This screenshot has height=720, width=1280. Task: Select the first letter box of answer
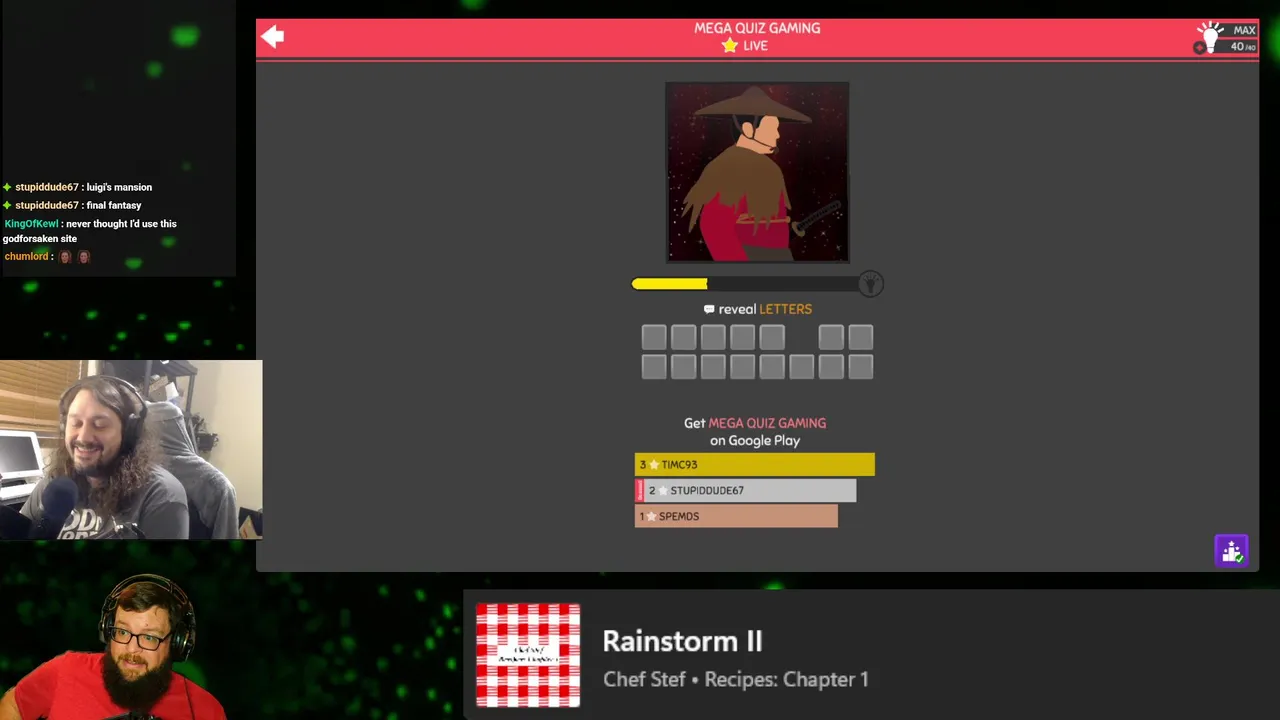(x=654, y=337)
